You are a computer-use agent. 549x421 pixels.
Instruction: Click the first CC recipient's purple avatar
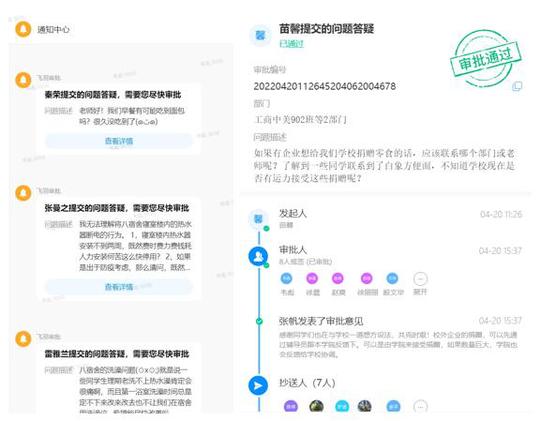click(290, 406)
